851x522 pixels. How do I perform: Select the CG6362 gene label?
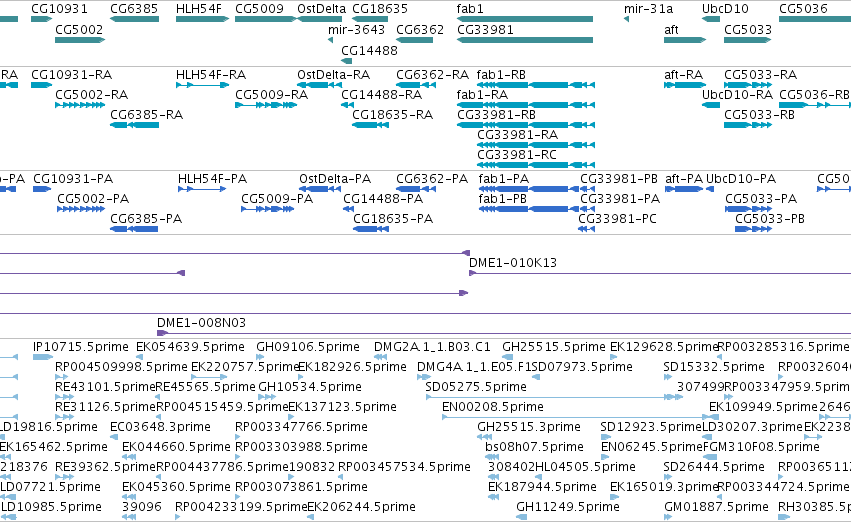(x=420, y=29)
